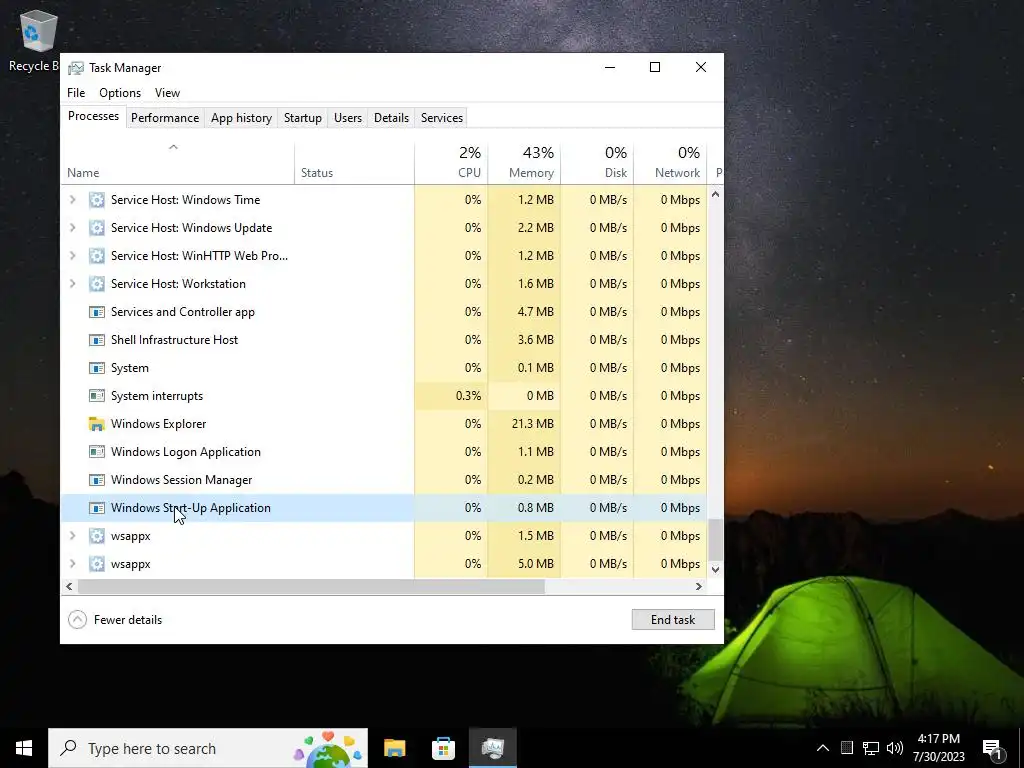This screenshot has height=768, width=1024.
Task: Click the 0.3% CPU cell
Action: (x=451, y=396)
